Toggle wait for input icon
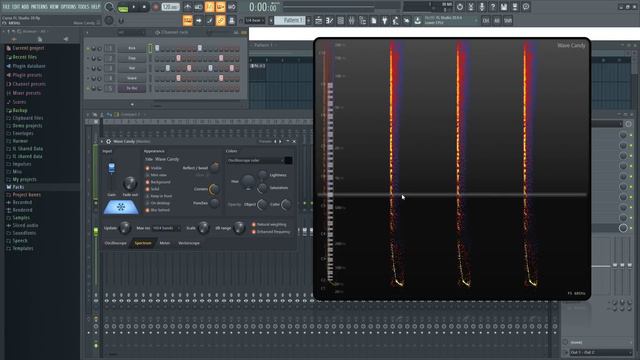This screenshot has height=360, width=640. (x=198, y=7)
